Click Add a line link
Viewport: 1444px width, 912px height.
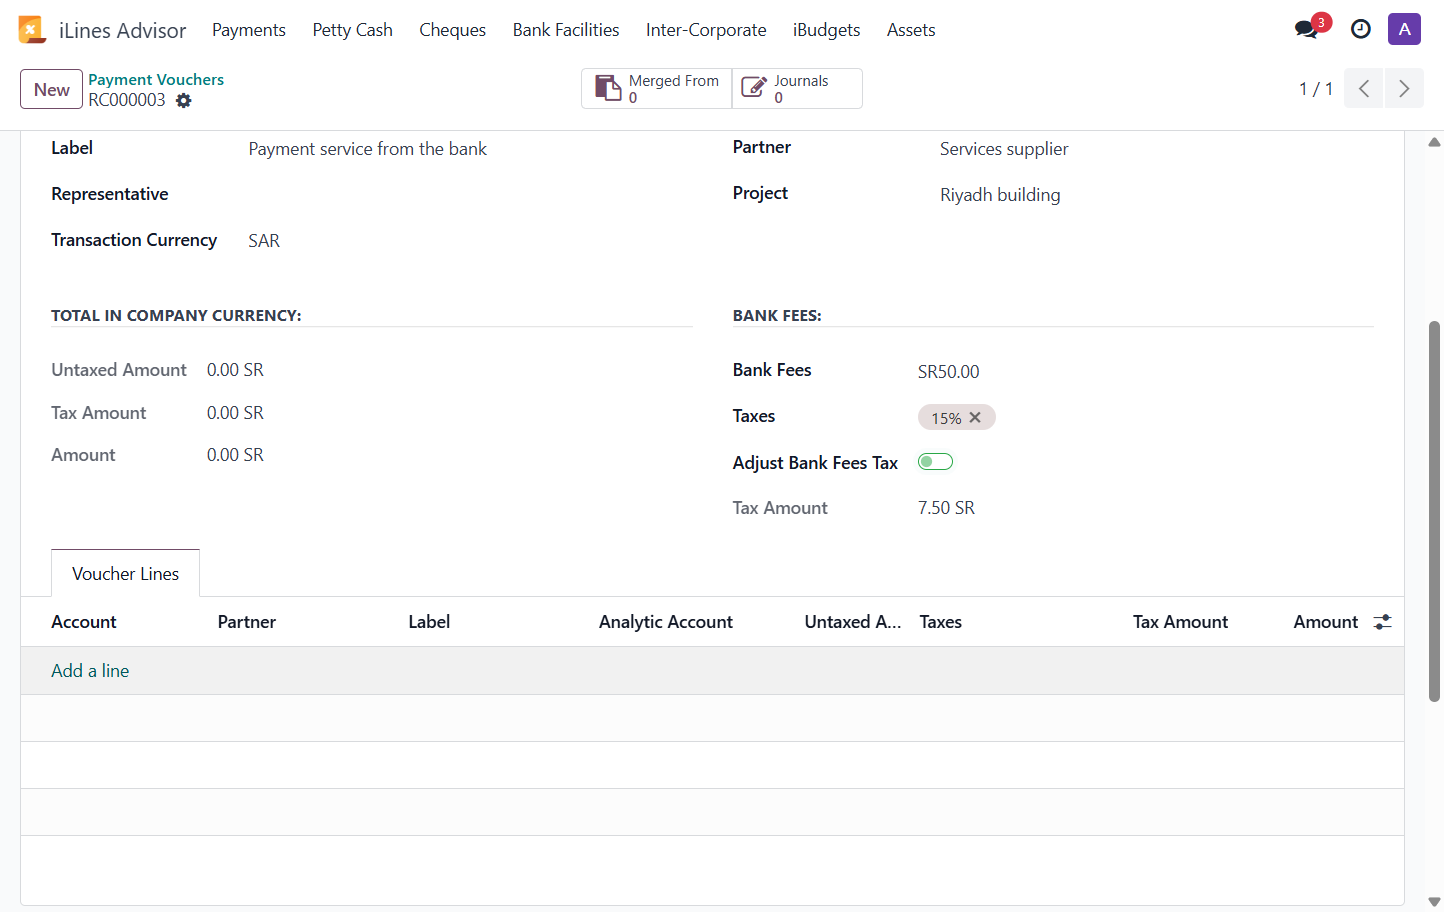90,671
